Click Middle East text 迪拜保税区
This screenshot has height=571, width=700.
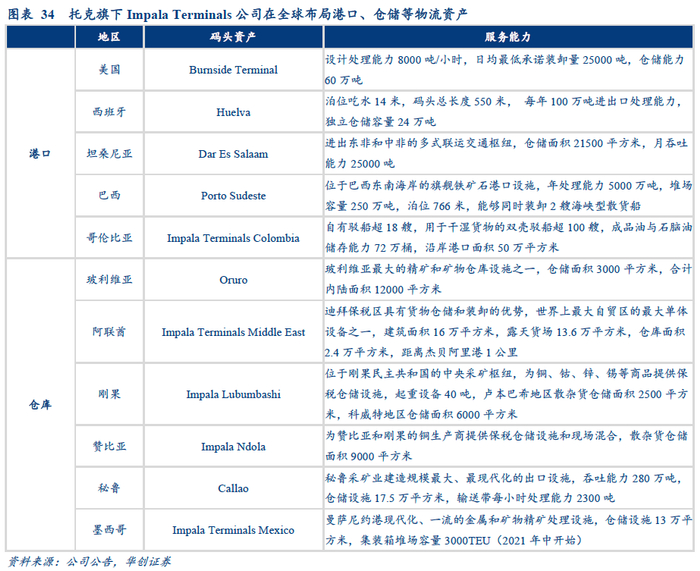pyautogui.click(x=354, y=311)
